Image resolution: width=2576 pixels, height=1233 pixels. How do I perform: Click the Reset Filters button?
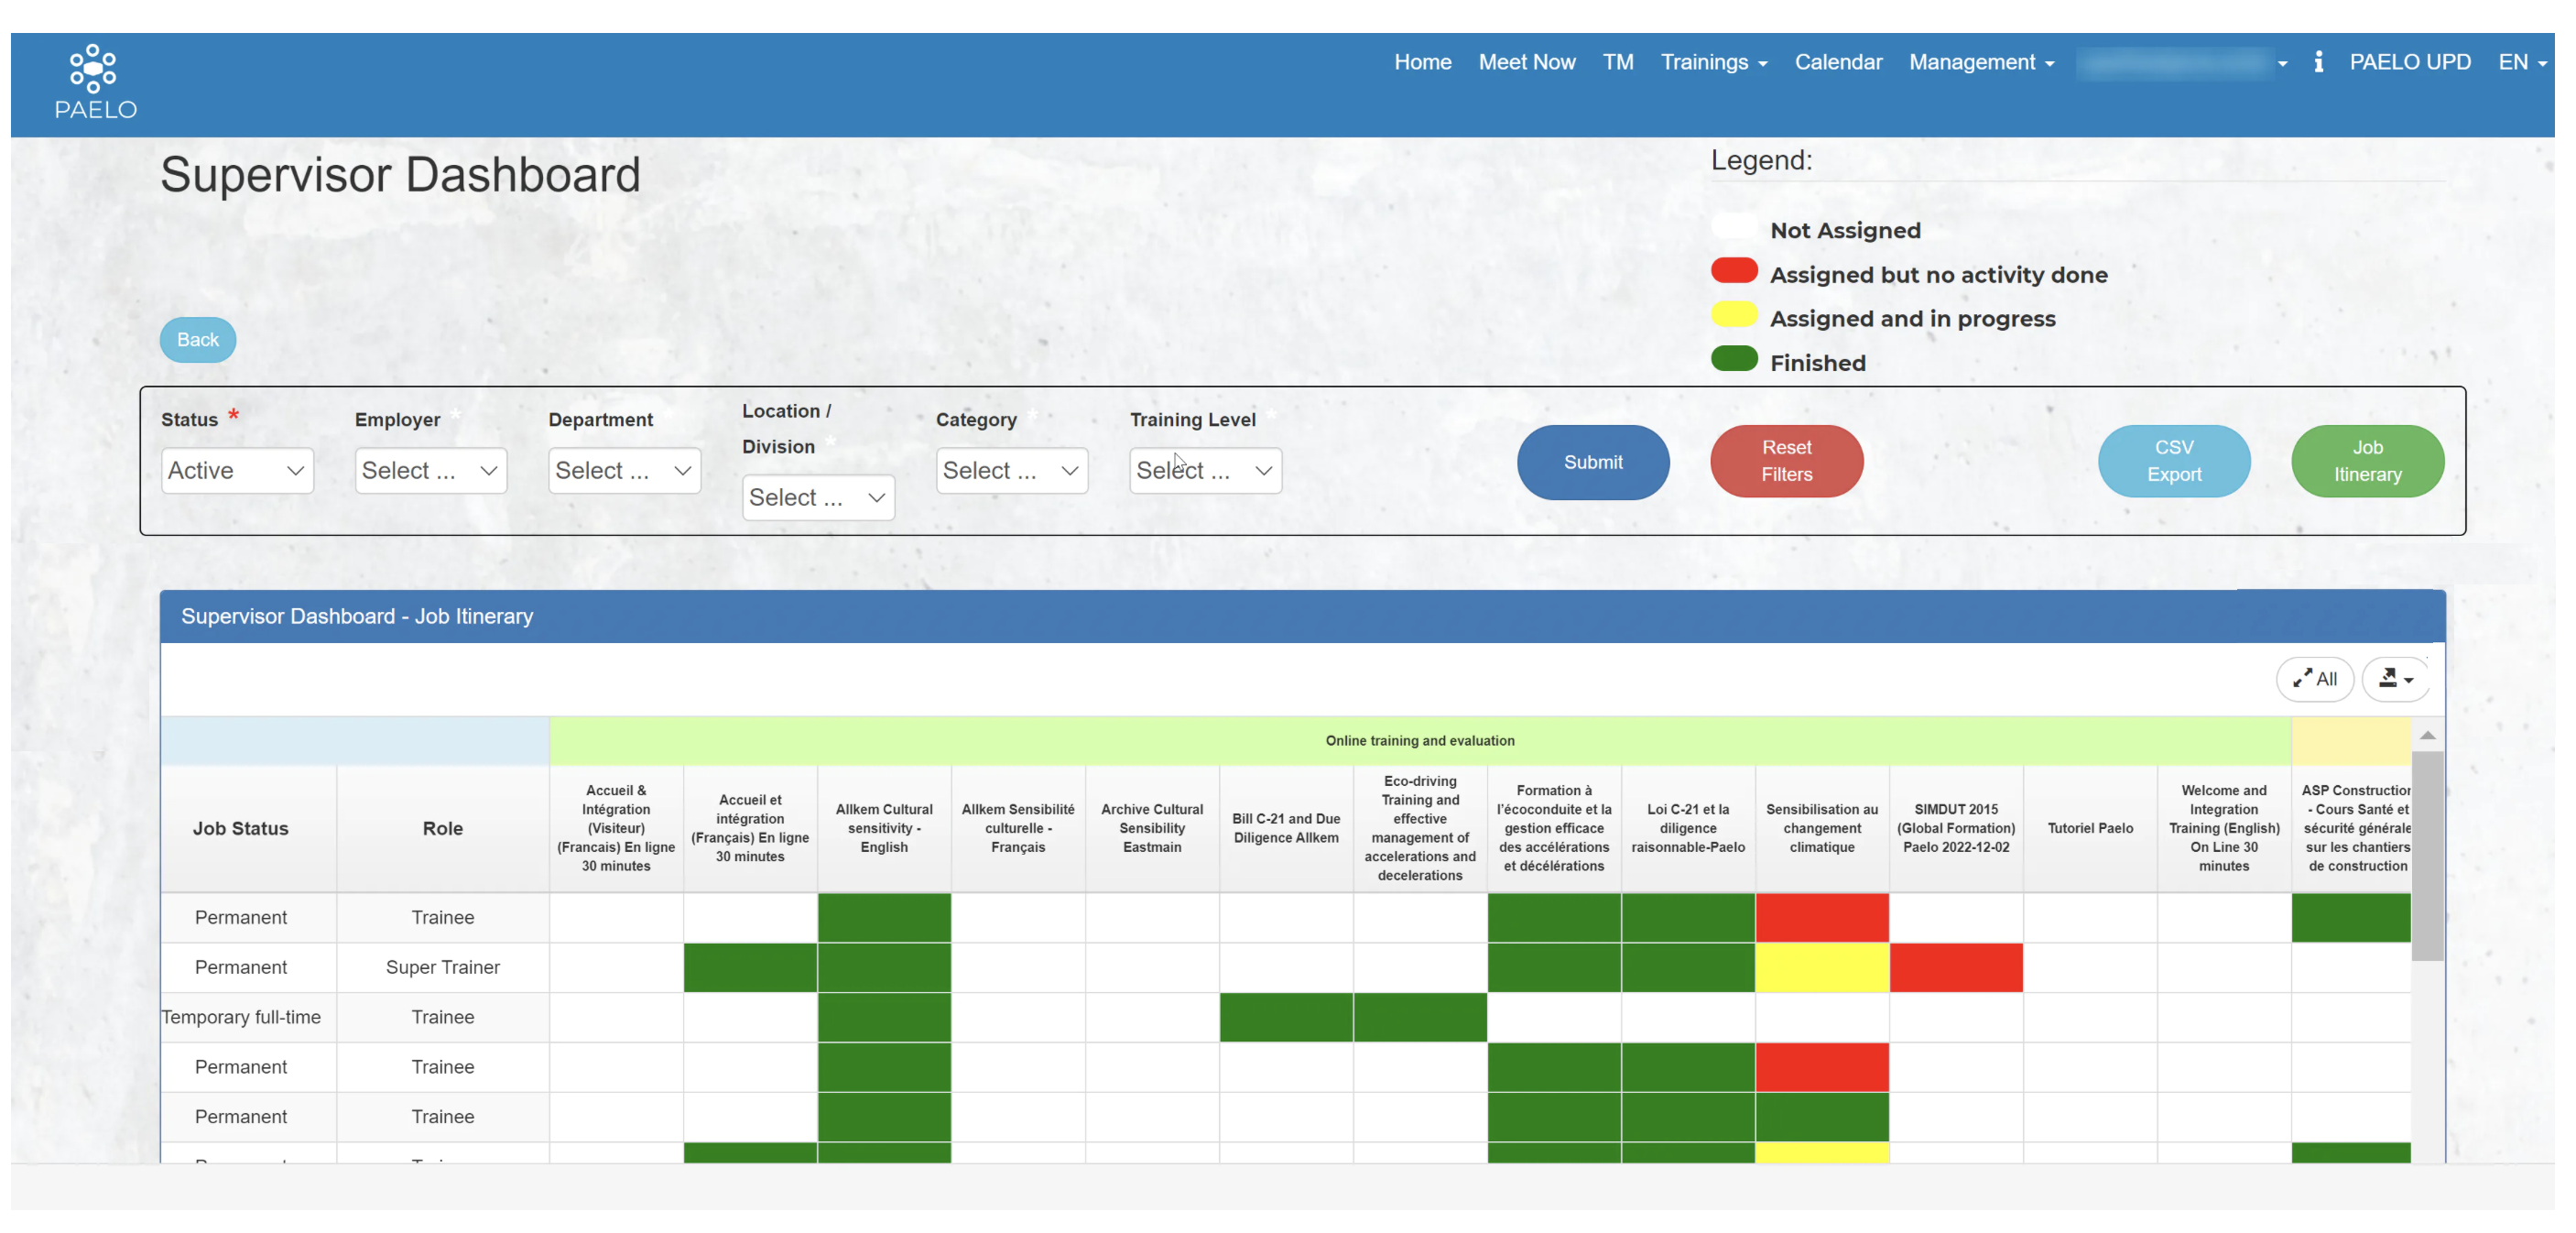[x=1786, y=461]
